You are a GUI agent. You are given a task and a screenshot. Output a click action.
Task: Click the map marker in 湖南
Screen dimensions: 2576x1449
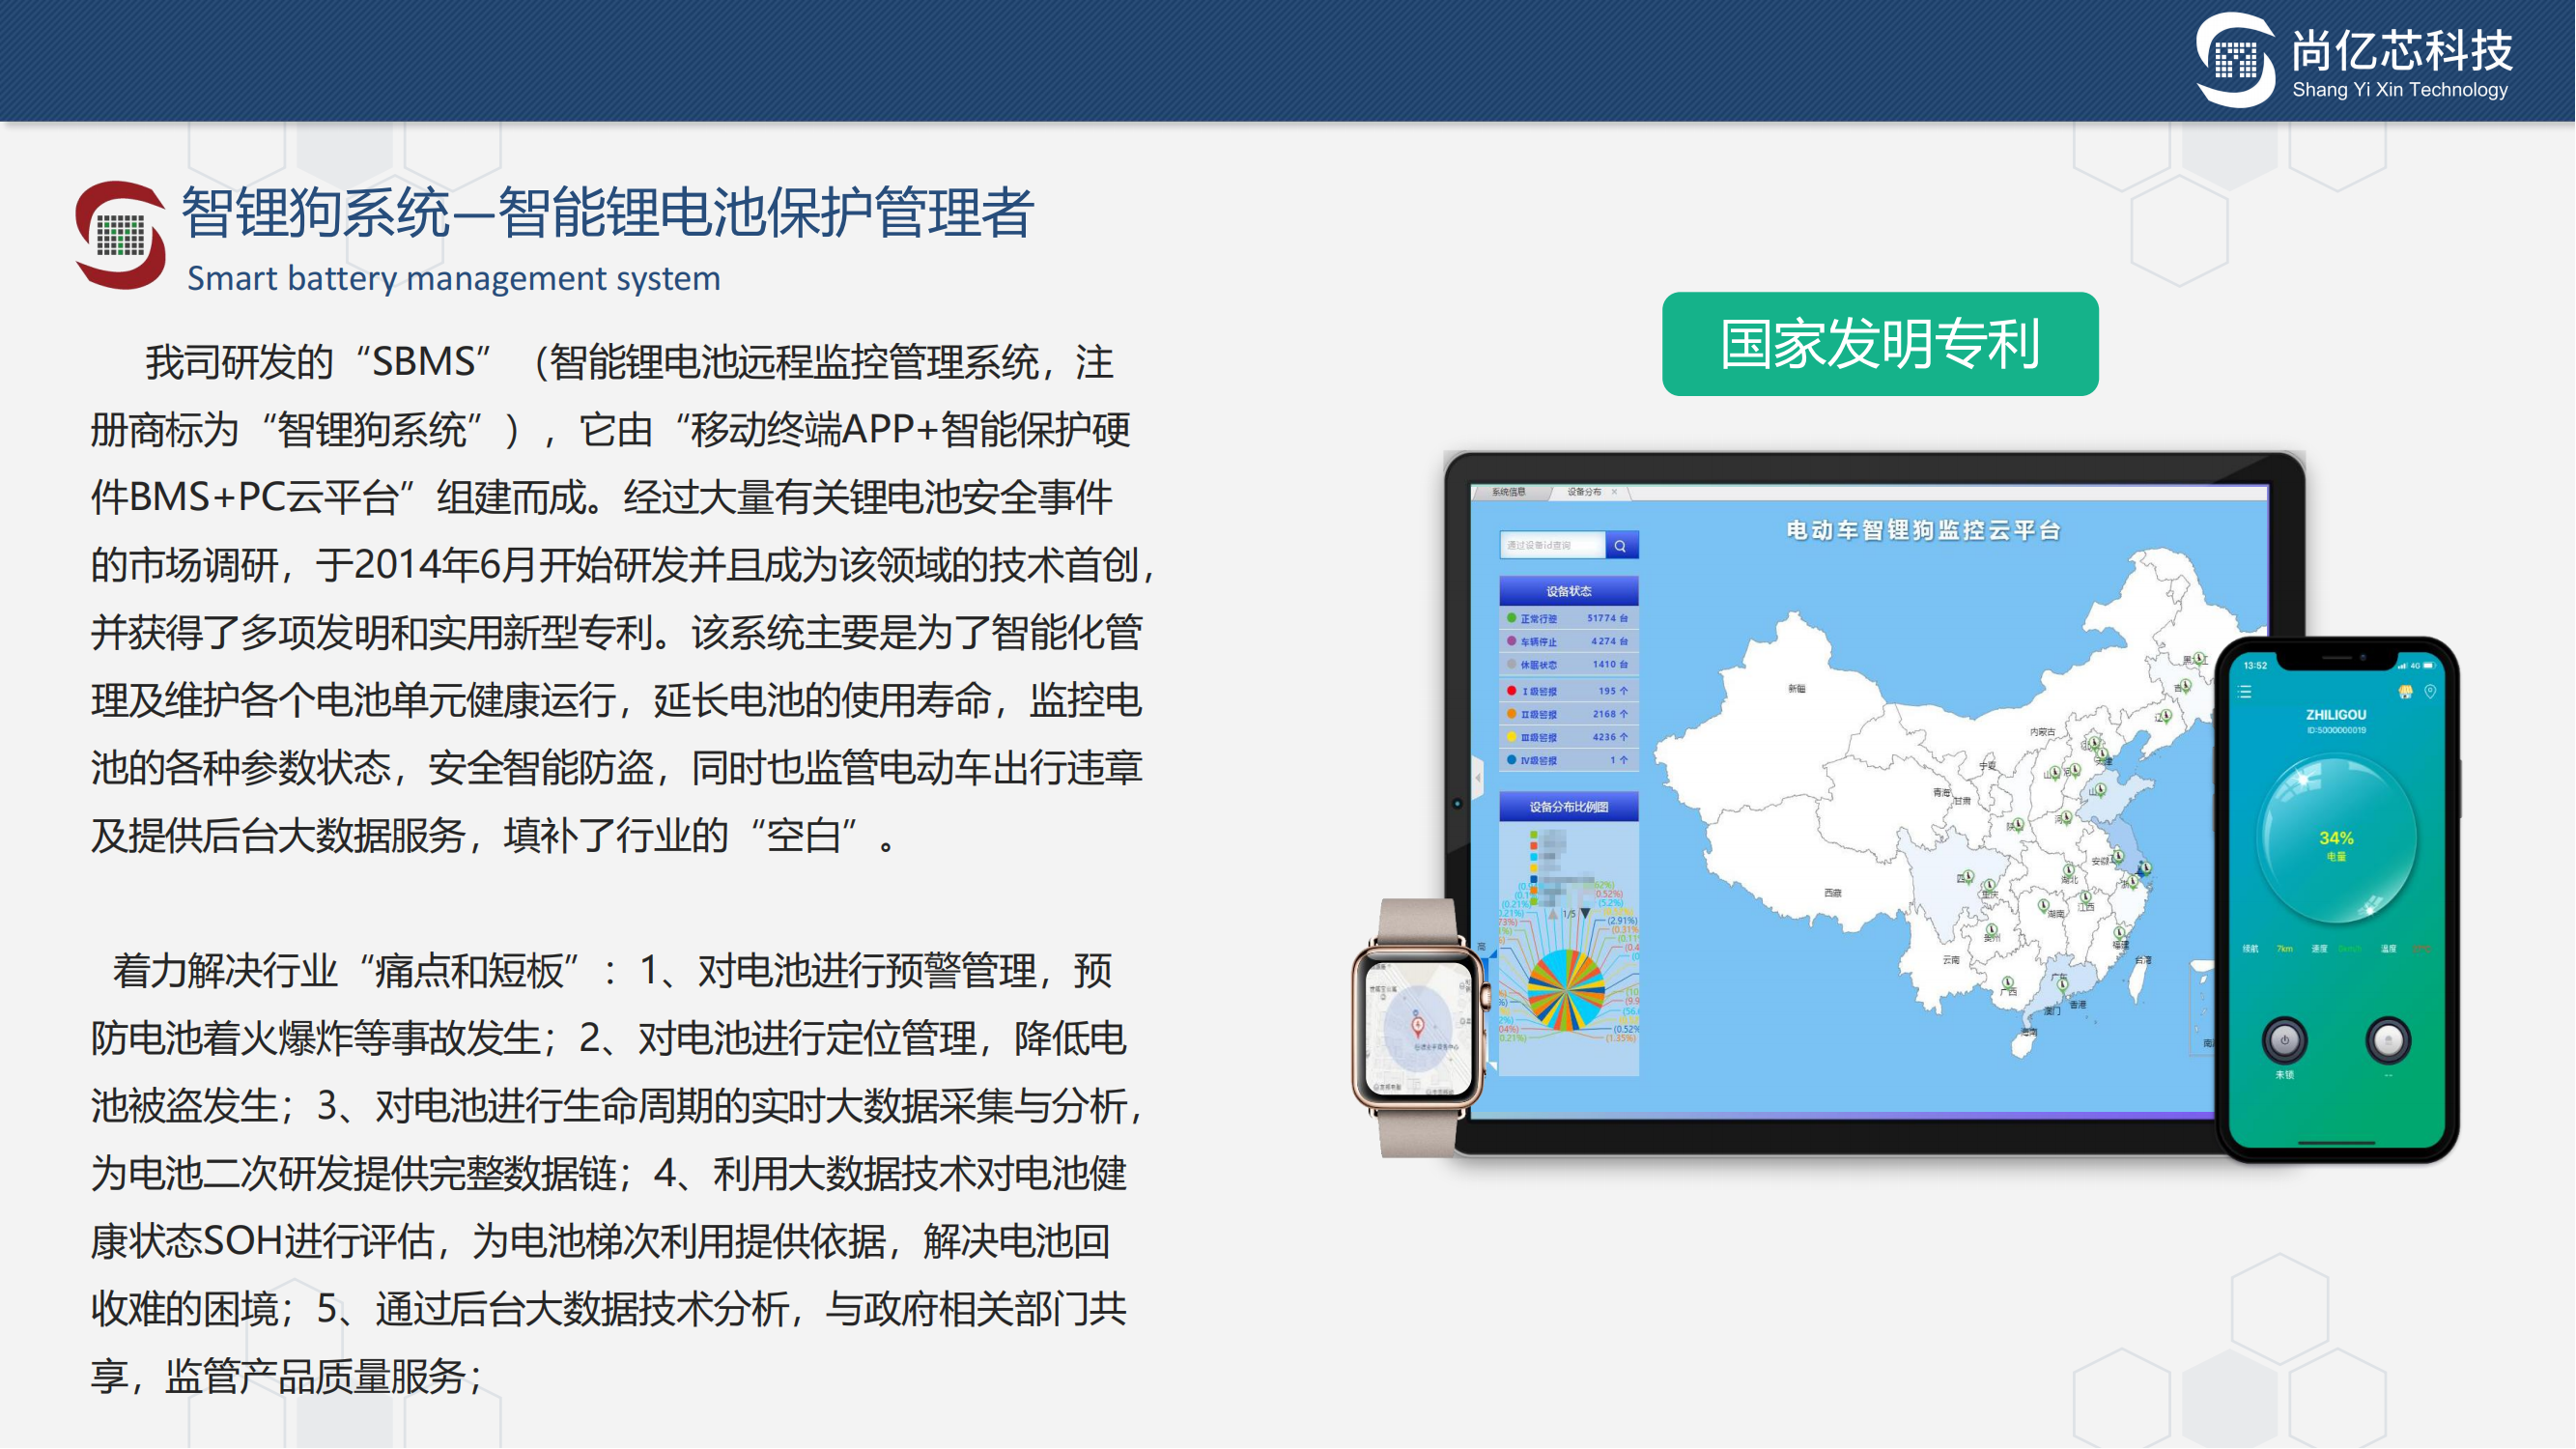click(2044, 906)
